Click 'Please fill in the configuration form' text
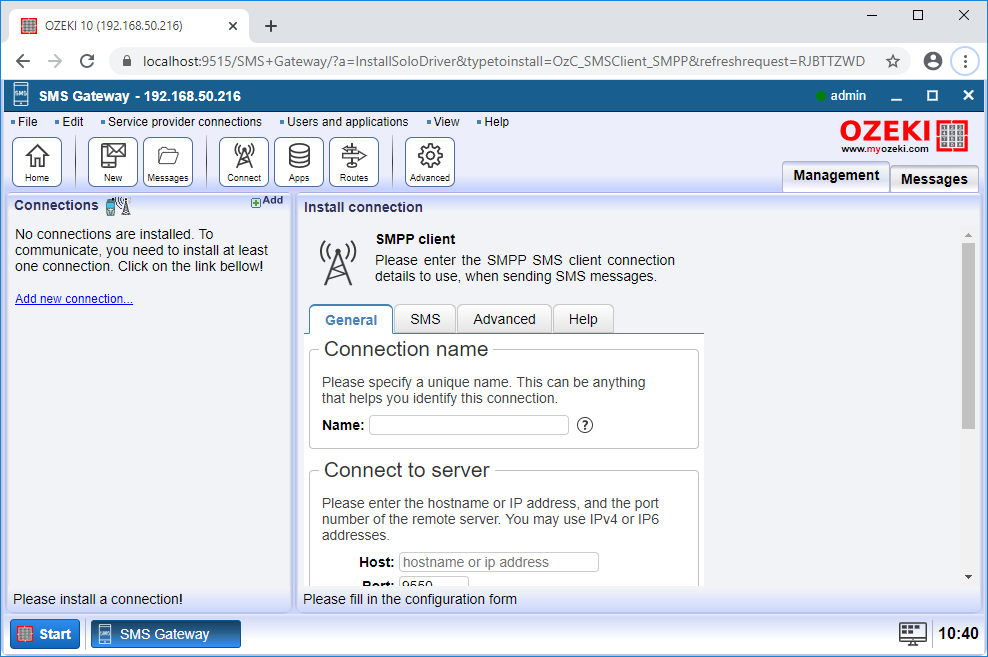The width and height of the screenshot is (988, 657). coord(410,599)
